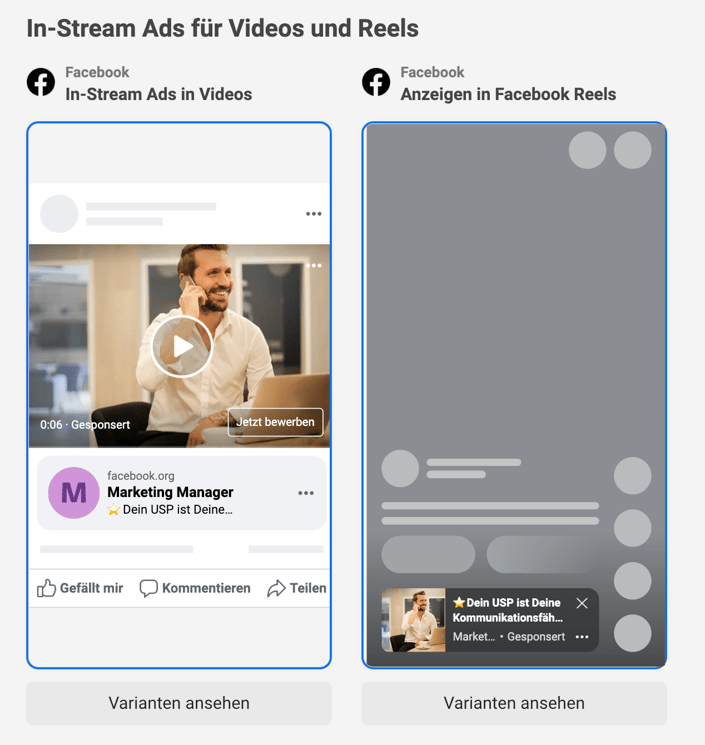Click the star Dein USP ist Deine... description line

point(170,510)
